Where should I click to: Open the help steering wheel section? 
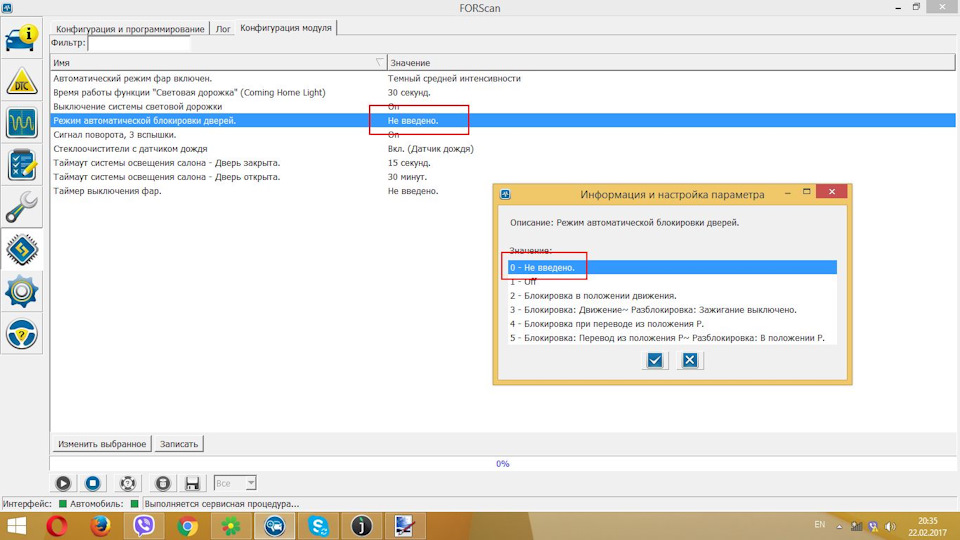22,334
